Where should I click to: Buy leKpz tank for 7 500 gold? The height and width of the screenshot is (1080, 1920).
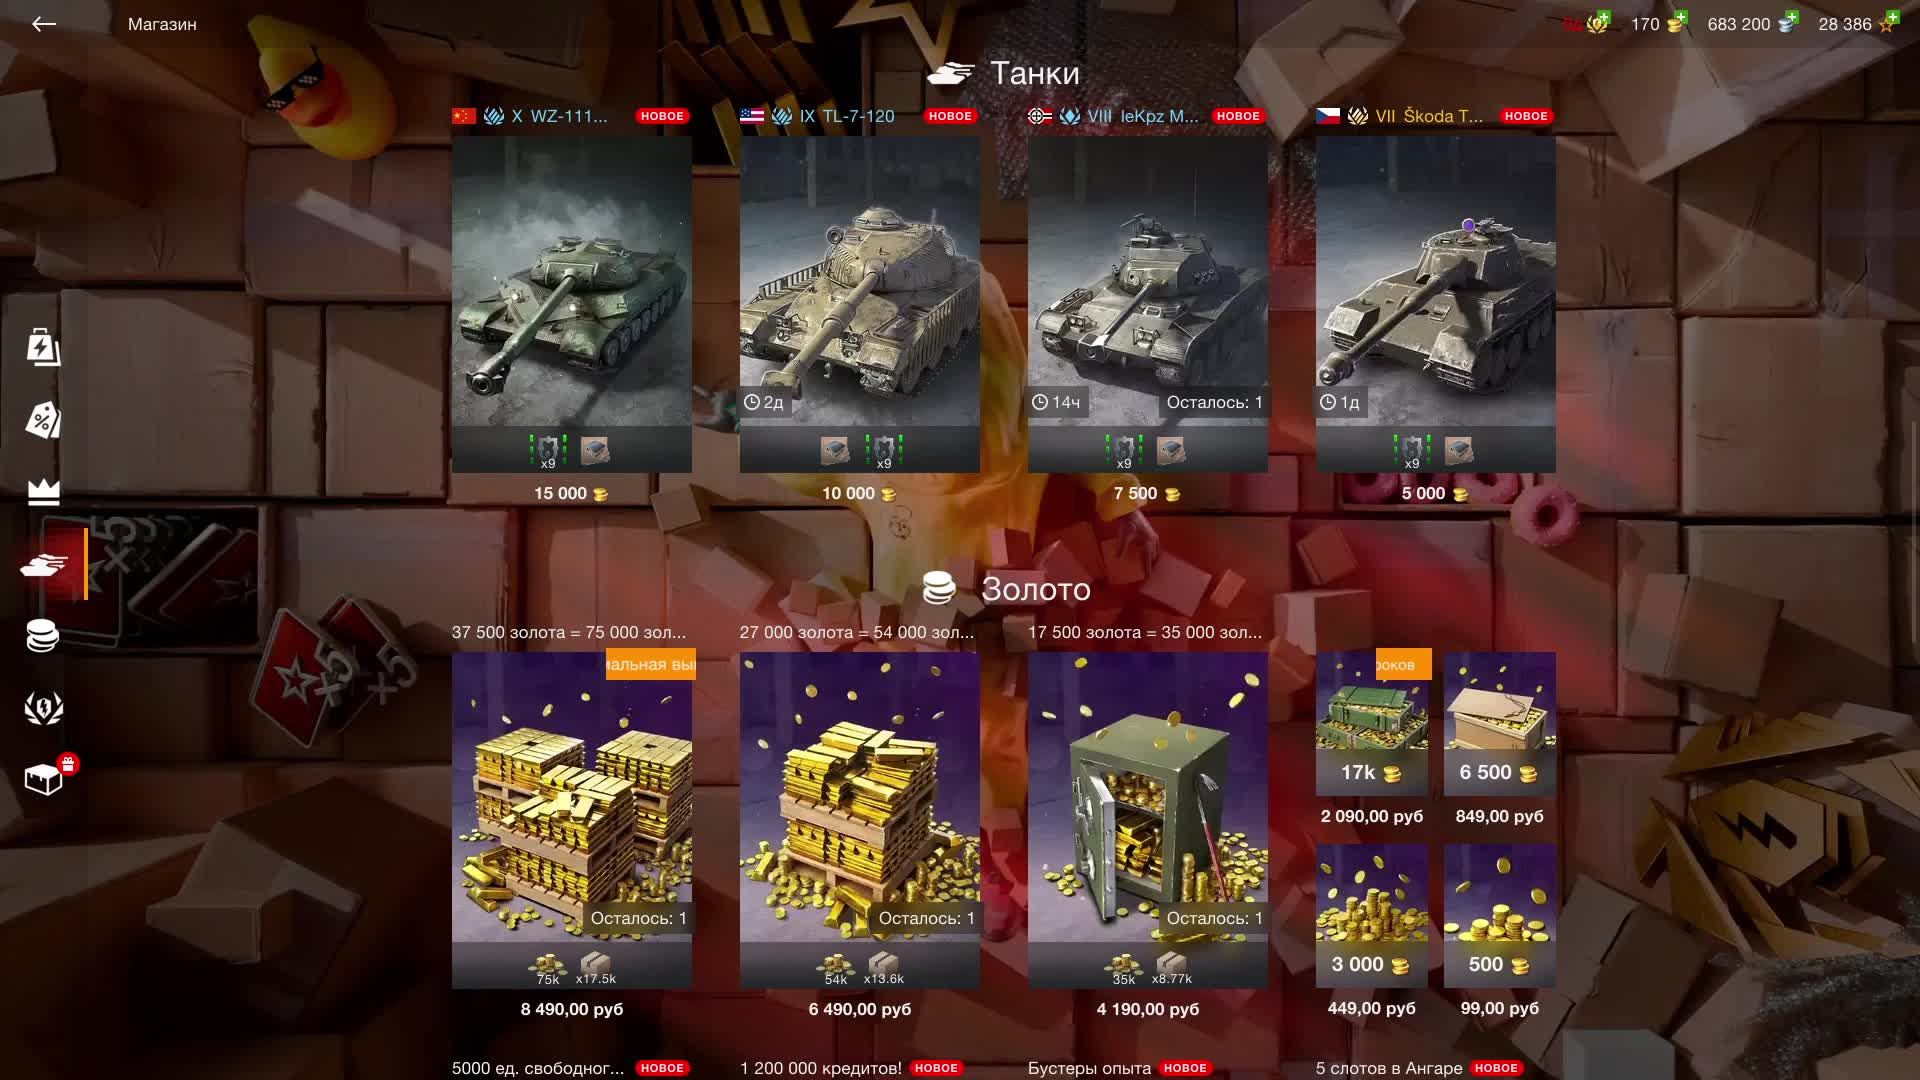(x=1148, y=304)
